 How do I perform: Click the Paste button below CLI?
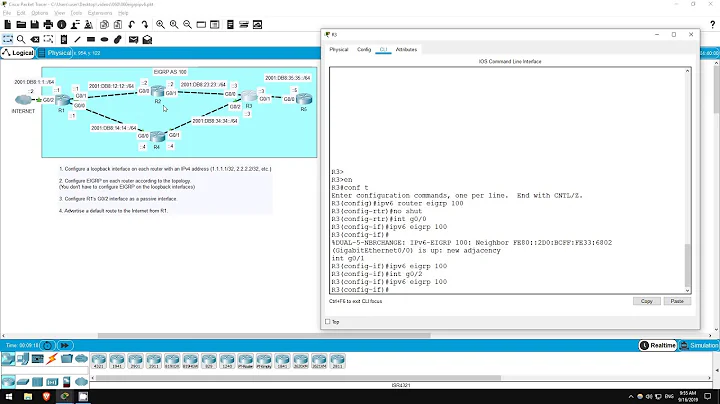click(x=677, y=301)
